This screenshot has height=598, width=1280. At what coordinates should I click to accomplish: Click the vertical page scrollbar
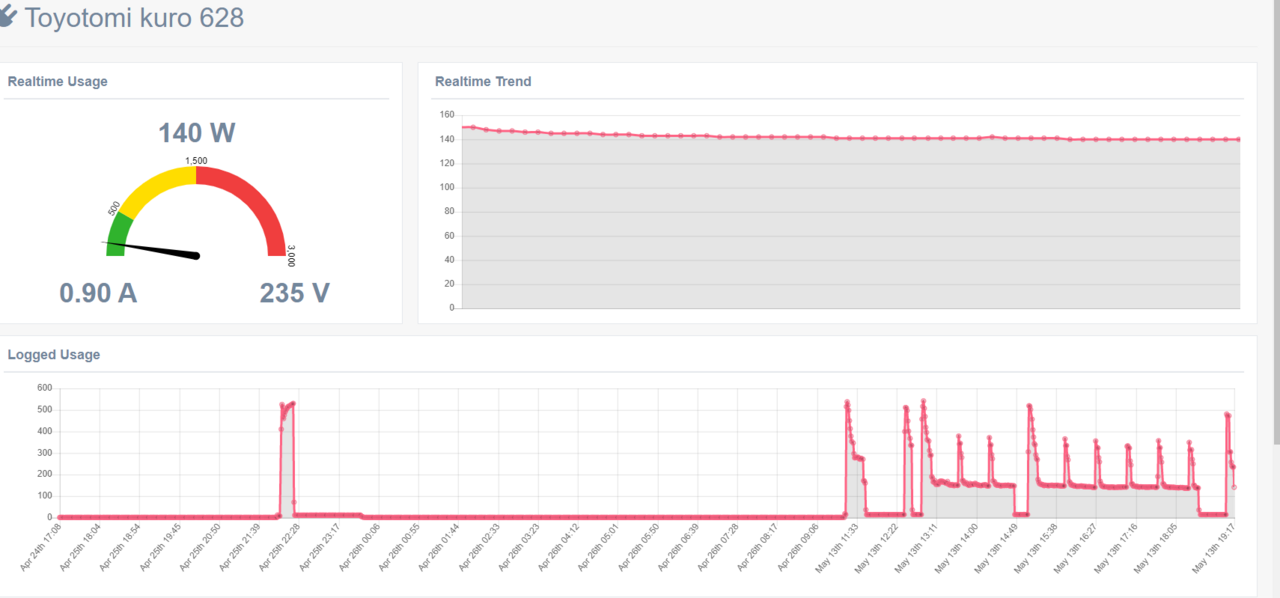point(1275,222)
